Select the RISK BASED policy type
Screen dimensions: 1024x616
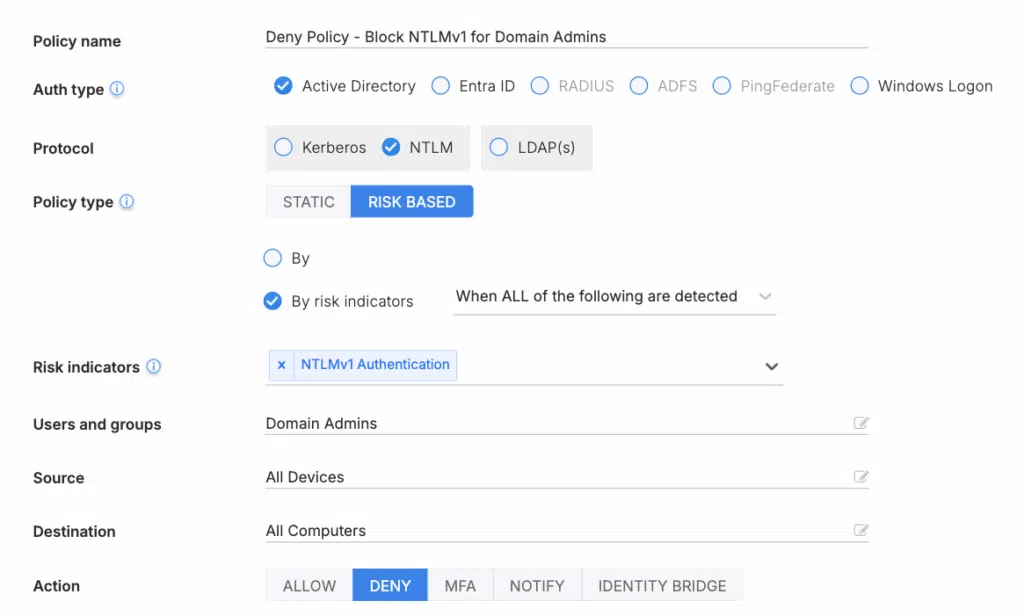(x=411, y=202)
